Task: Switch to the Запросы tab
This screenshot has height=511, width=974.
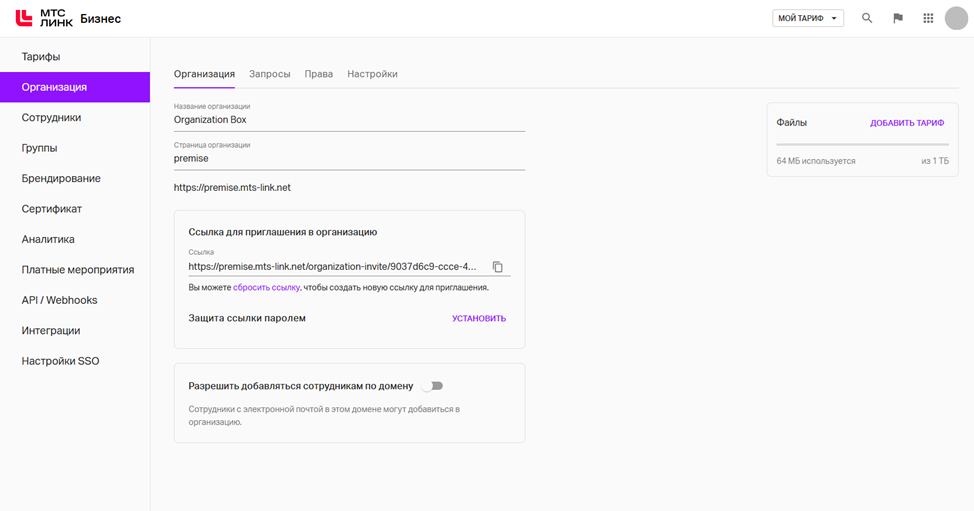Action: tap(269, 74)
